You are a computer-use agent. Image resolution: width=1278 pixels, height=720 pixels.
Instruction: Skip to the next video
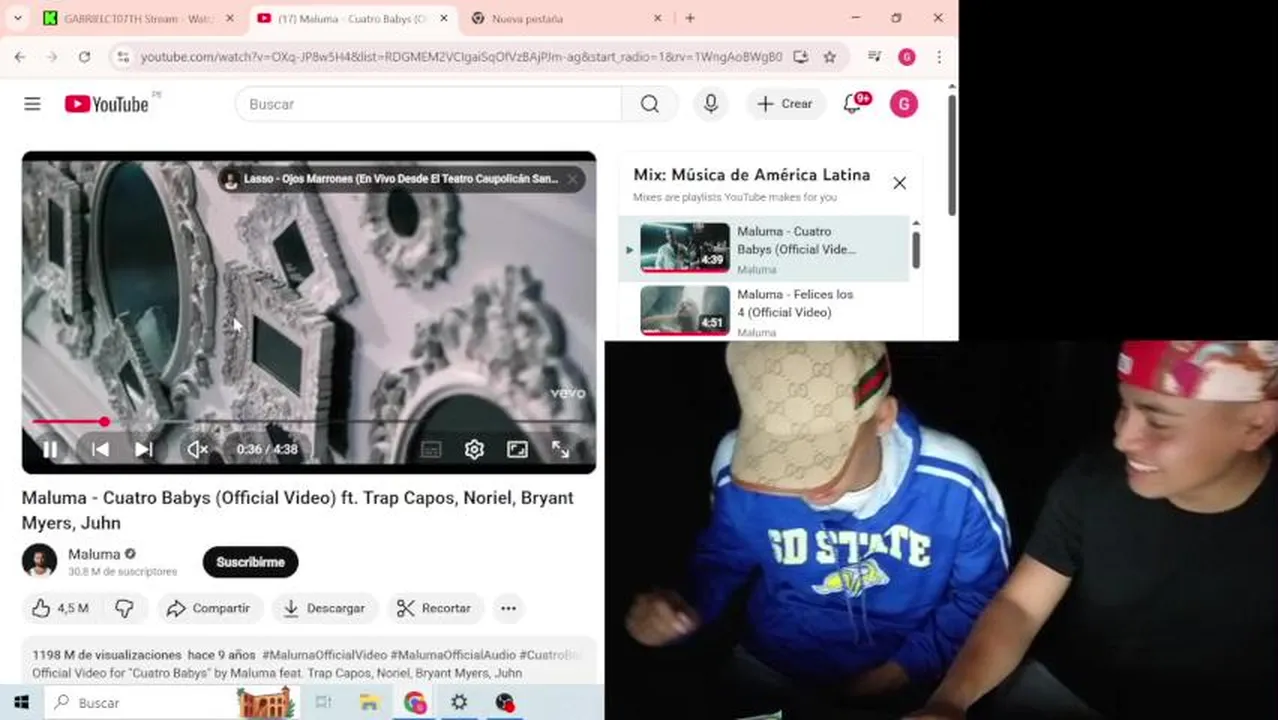144,450
